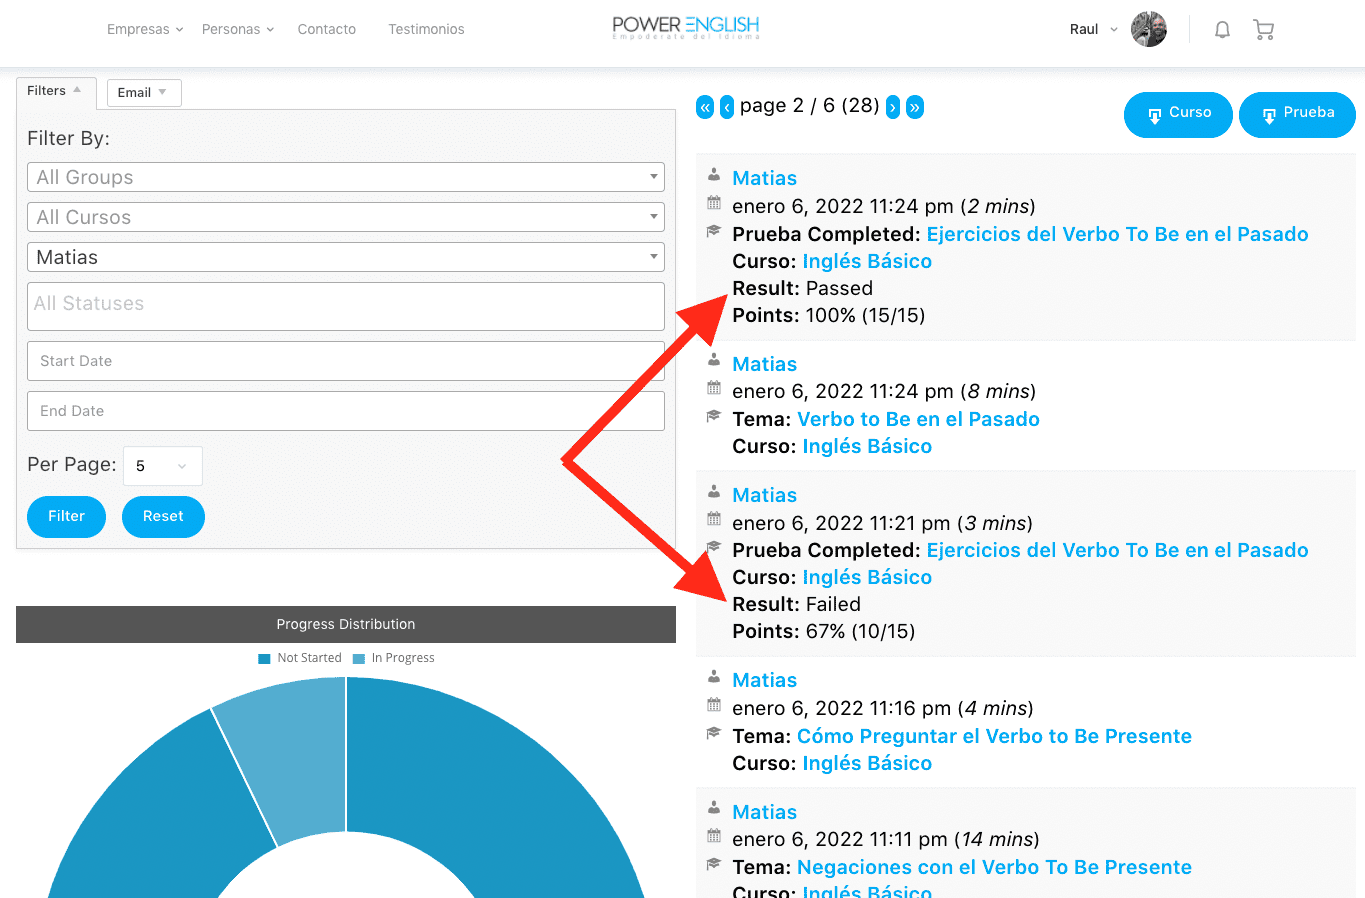Click Raul's profile avatar

tap(1149, 29)
